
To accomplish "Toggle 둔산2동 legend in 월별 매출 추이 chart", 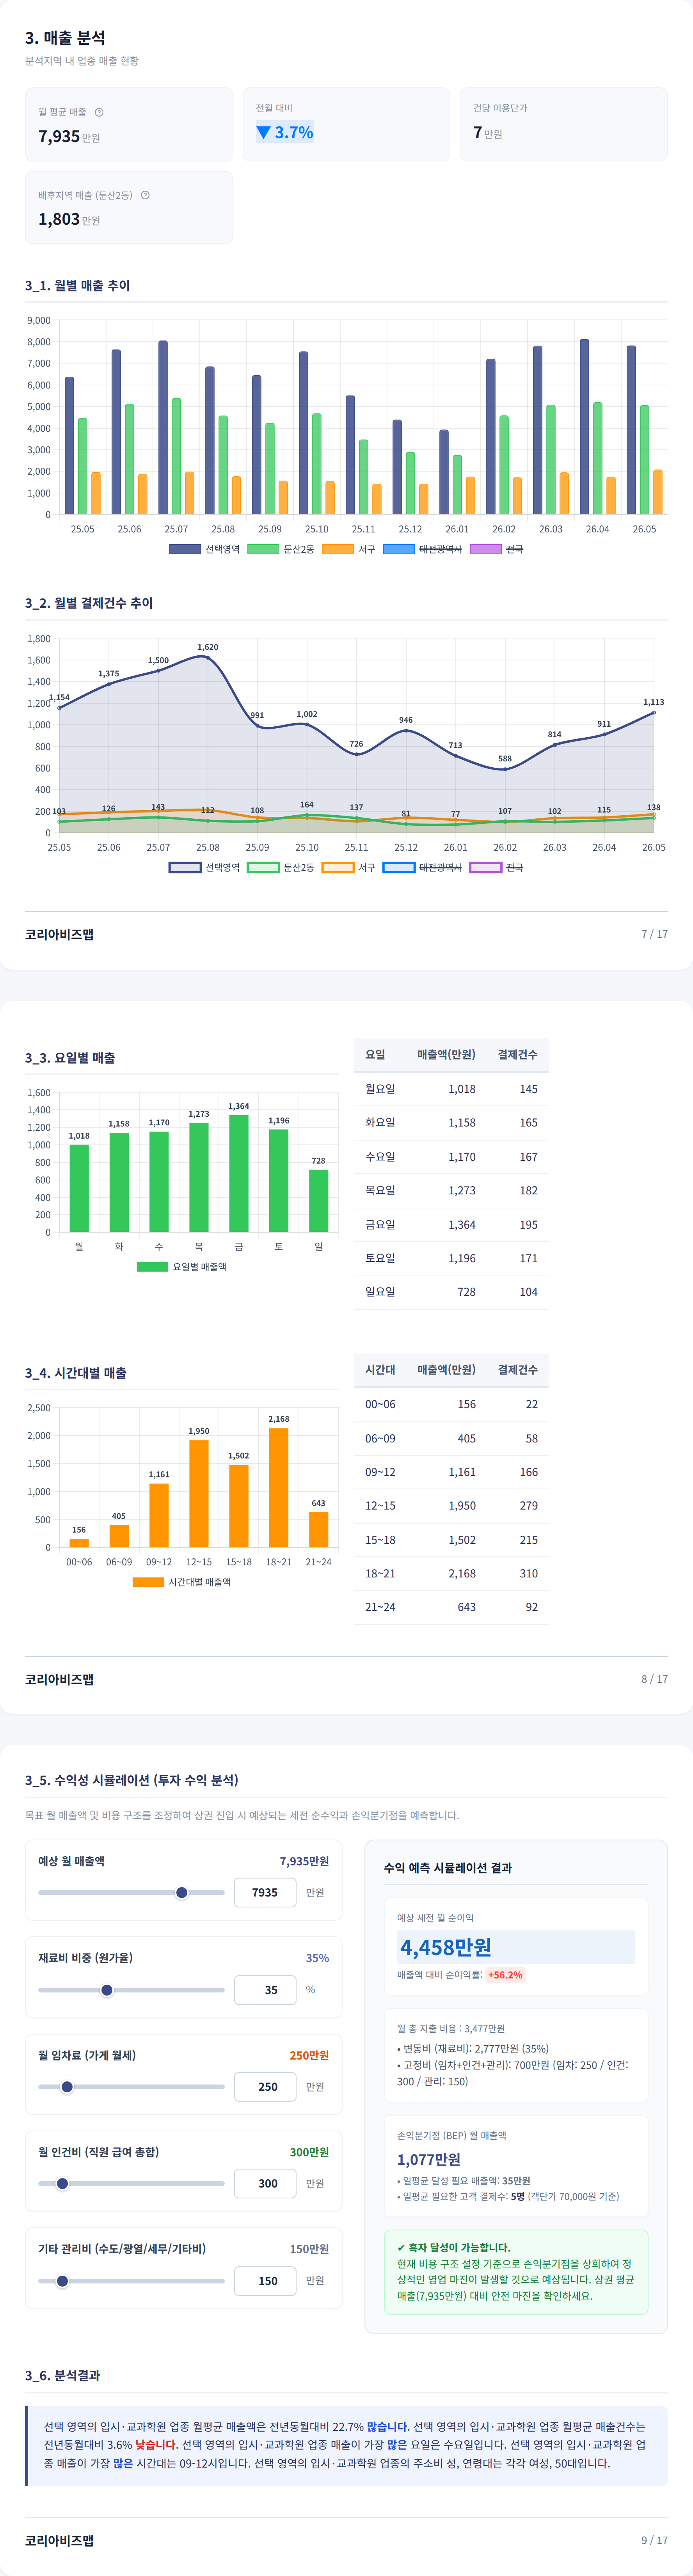I will click(281, 549).
